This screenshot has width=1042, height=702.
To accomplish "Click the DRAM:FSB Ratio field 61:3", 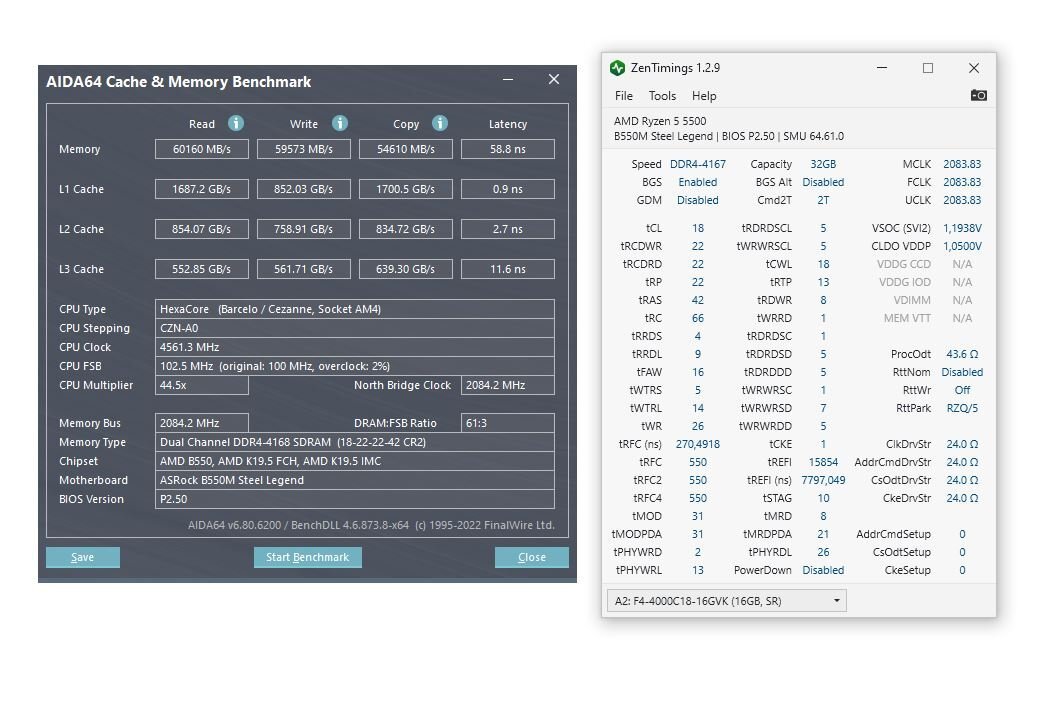I will (508, 423).
